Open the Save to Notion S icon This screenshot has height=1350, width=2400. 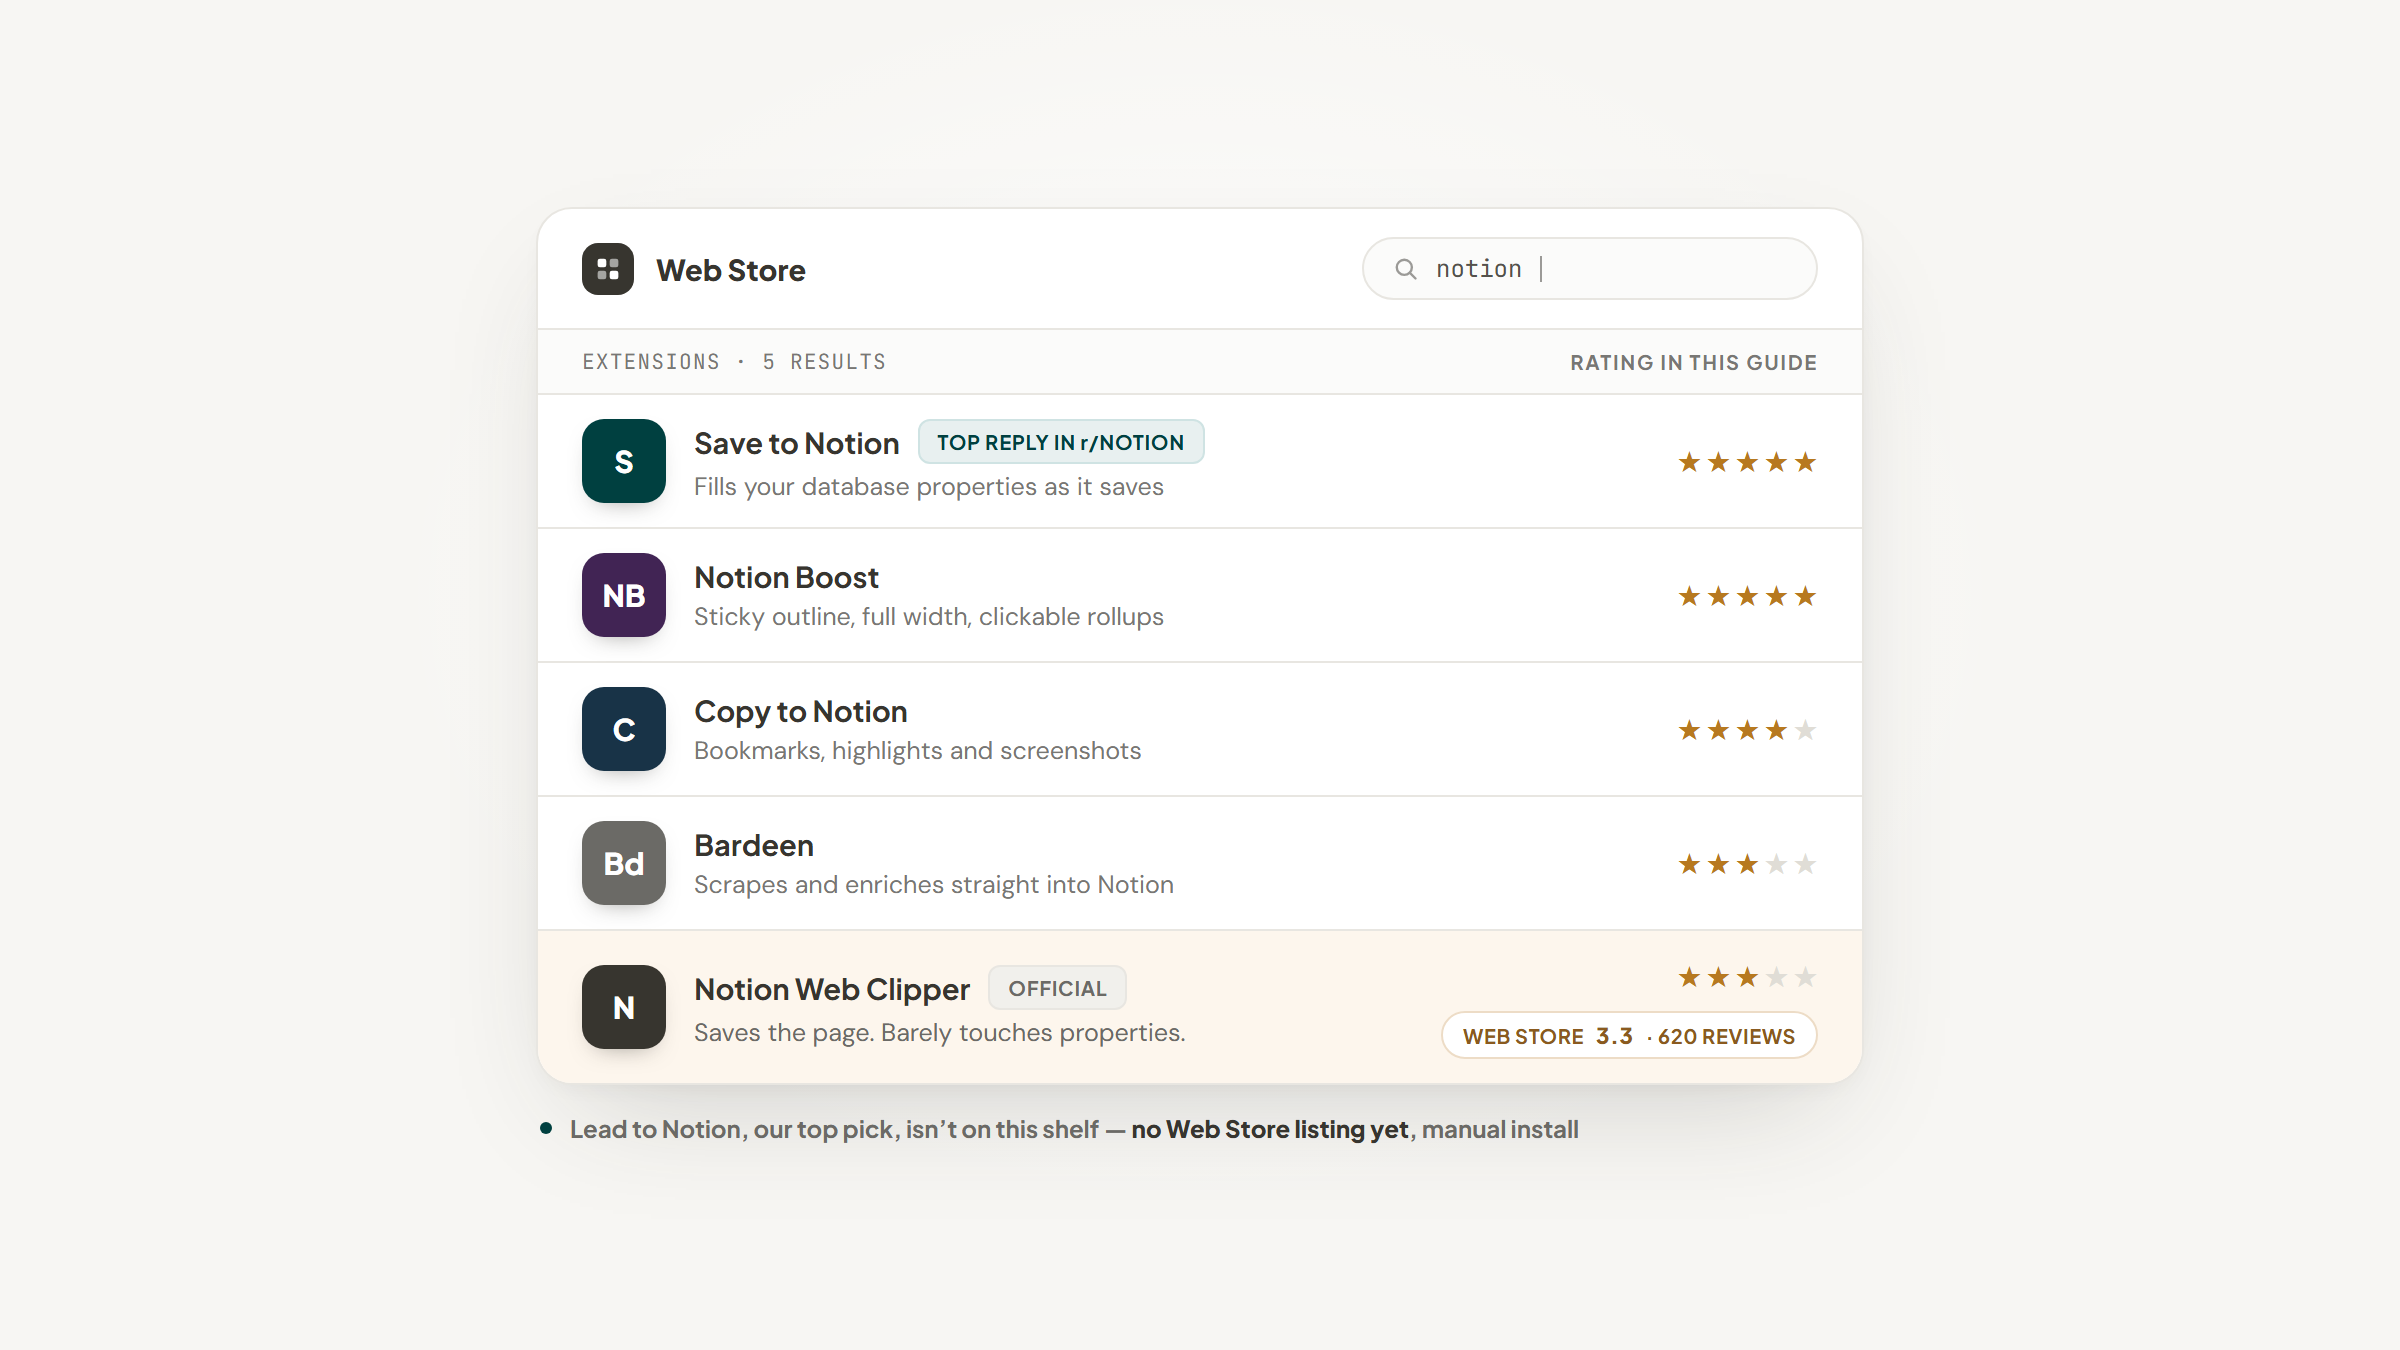point(624,461)
